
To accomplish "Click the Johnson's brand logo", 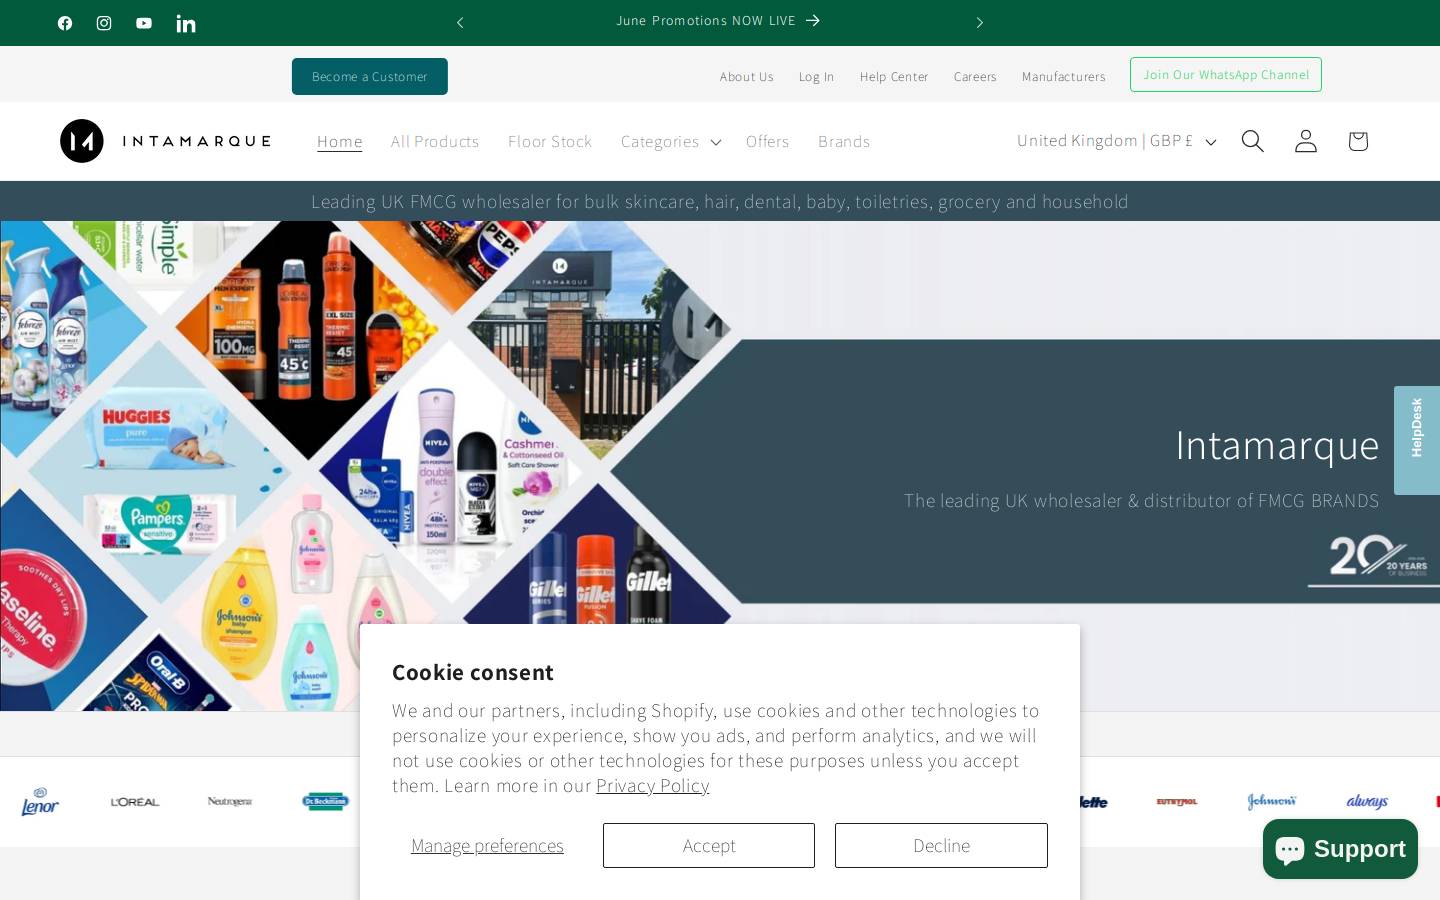I will coord(1272,801).
